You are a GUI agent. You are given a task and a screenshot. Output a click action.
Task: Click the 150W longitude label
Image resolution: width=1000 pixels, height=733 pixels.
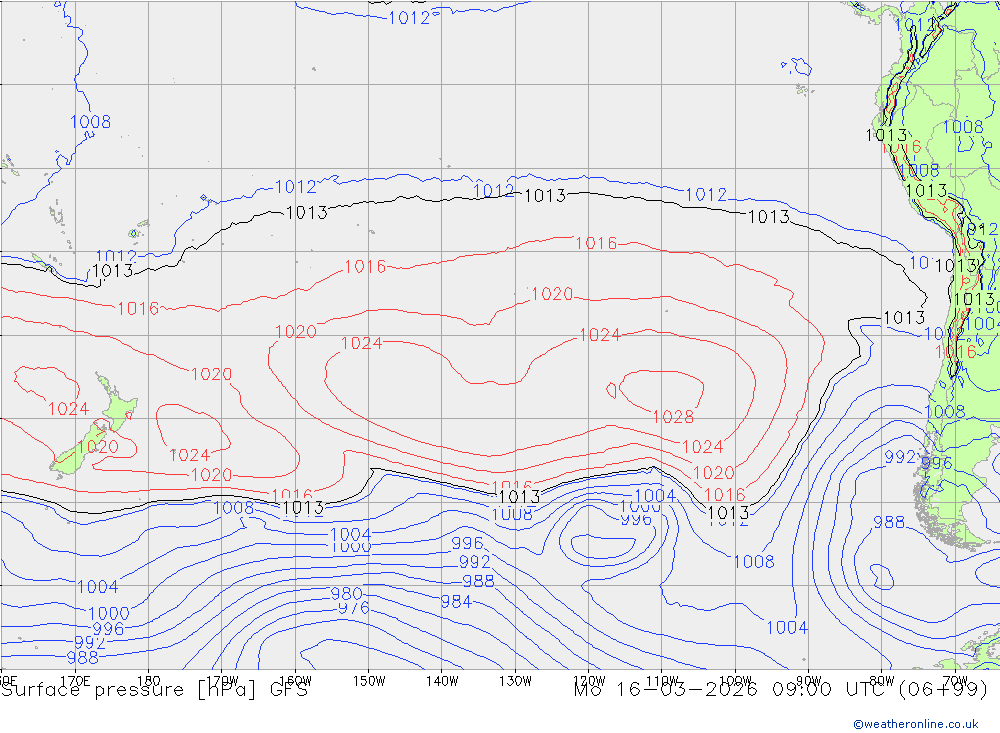pos(369,681)
